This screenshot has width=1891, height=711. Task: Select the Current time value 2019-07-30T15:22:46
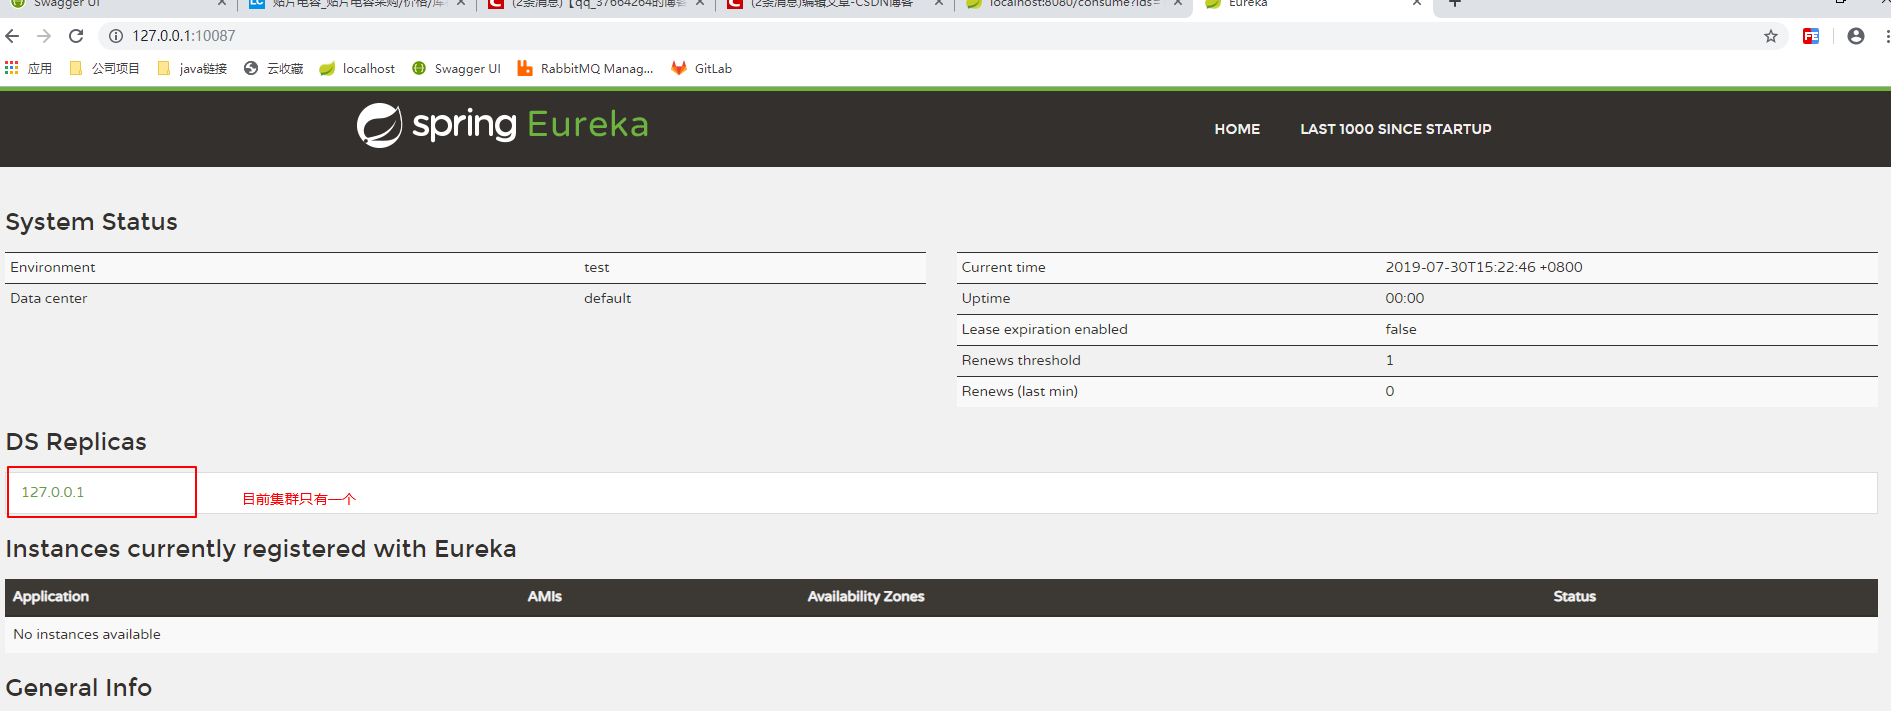click(1483, 267)
